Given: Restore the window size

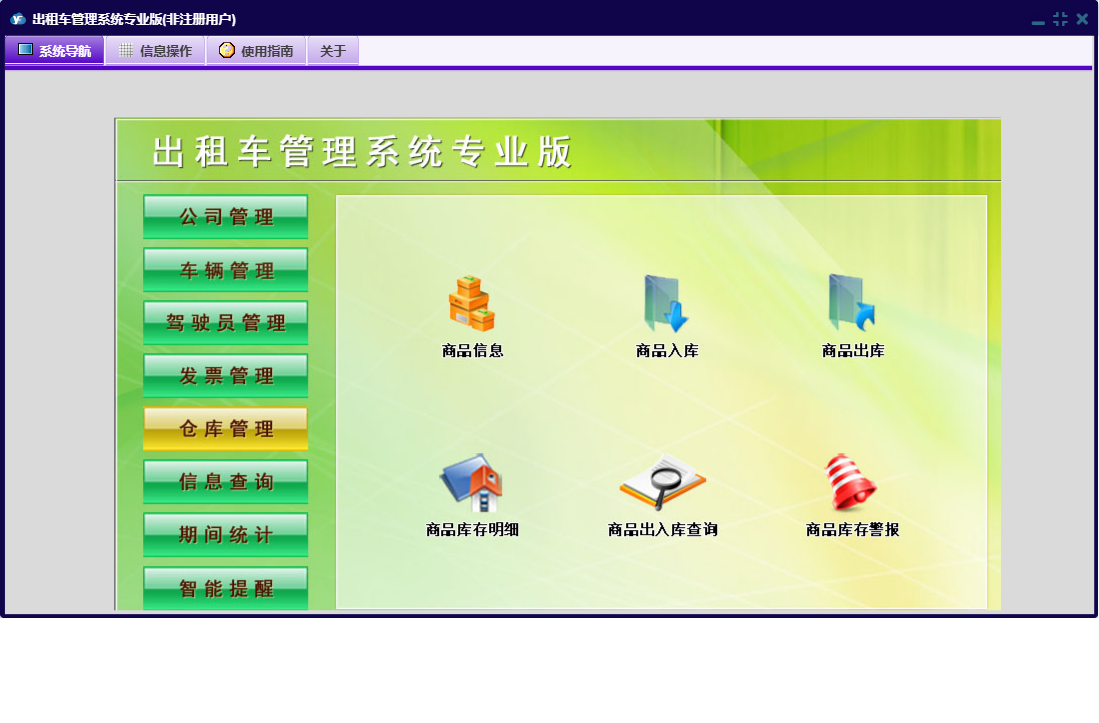Looking at the screenshot, I should 1060,19.
